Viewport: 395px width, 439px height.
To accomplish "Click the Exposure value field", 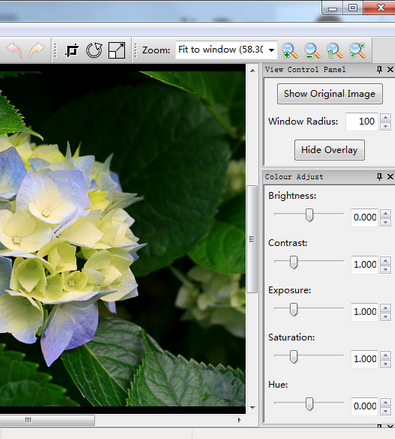I will click(x=364, y=312).
